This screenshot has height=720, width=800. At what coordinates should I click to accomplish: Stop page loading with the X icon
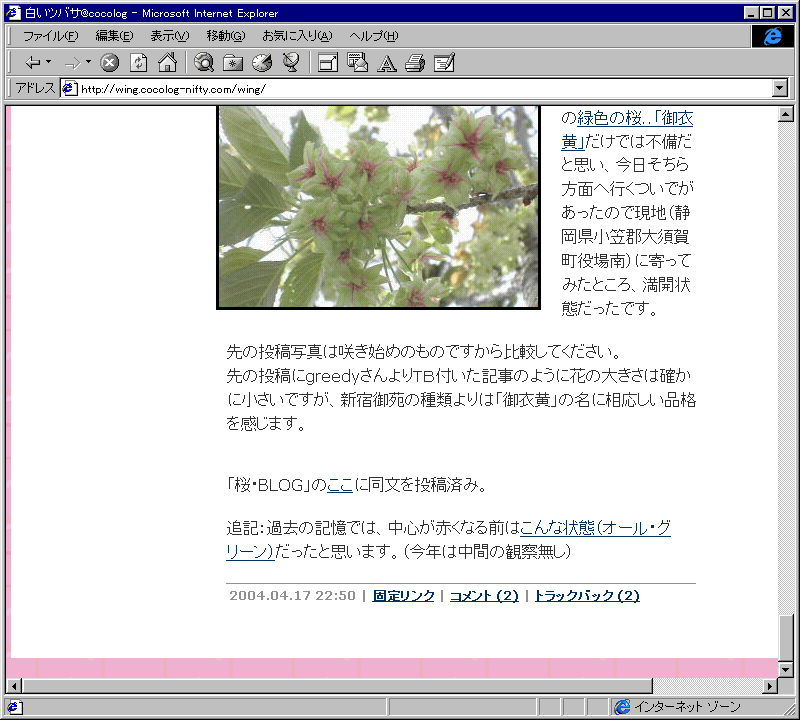tap(109, 63)
